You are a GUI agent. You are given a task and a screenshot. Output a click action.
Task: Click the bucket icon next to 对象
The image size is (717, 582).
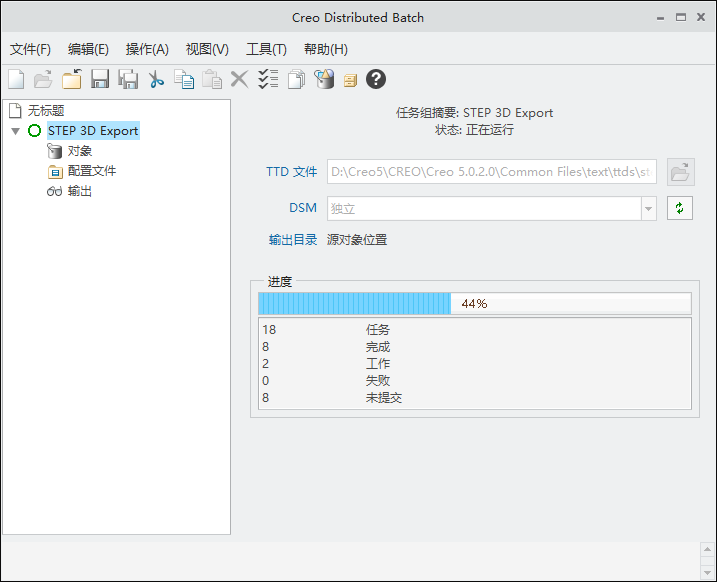click(x=54, y=151)
